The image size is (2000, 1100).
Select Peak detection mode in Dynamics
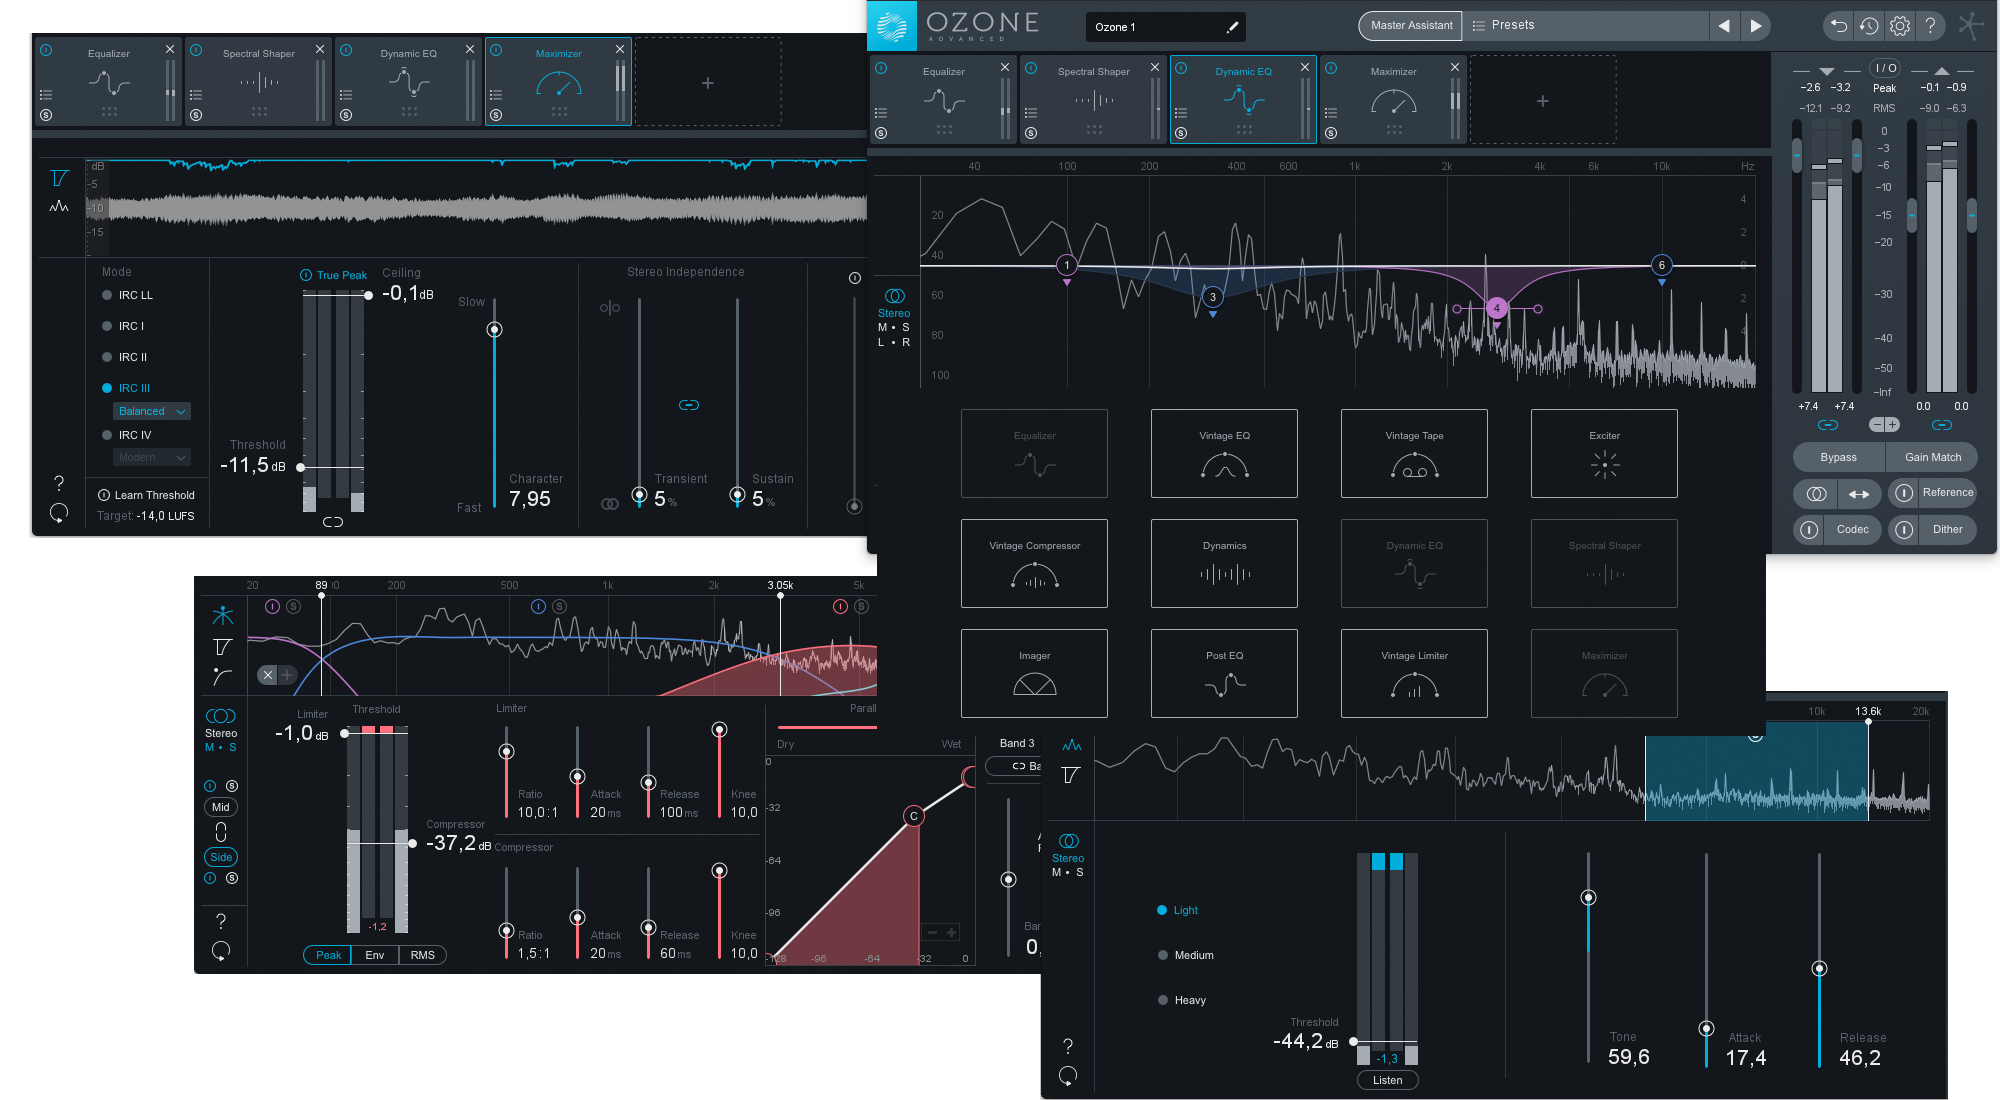[328, 955]
